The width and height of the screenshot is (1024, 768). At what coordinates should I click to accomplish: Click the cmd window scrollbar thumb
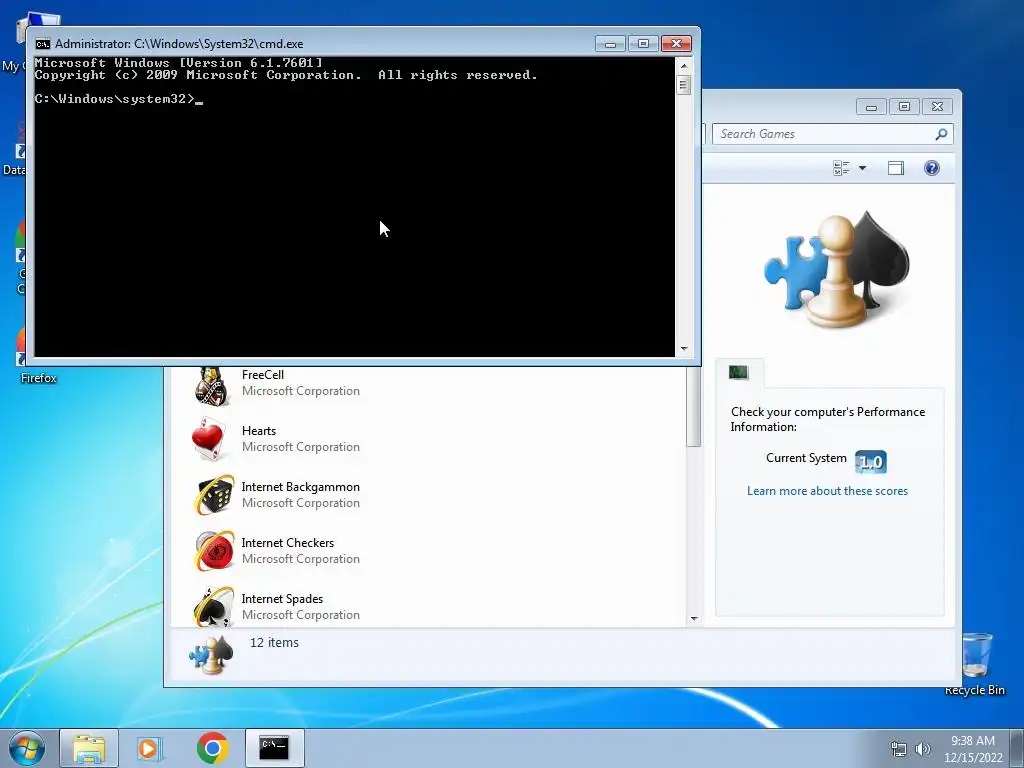pos(684,85)
